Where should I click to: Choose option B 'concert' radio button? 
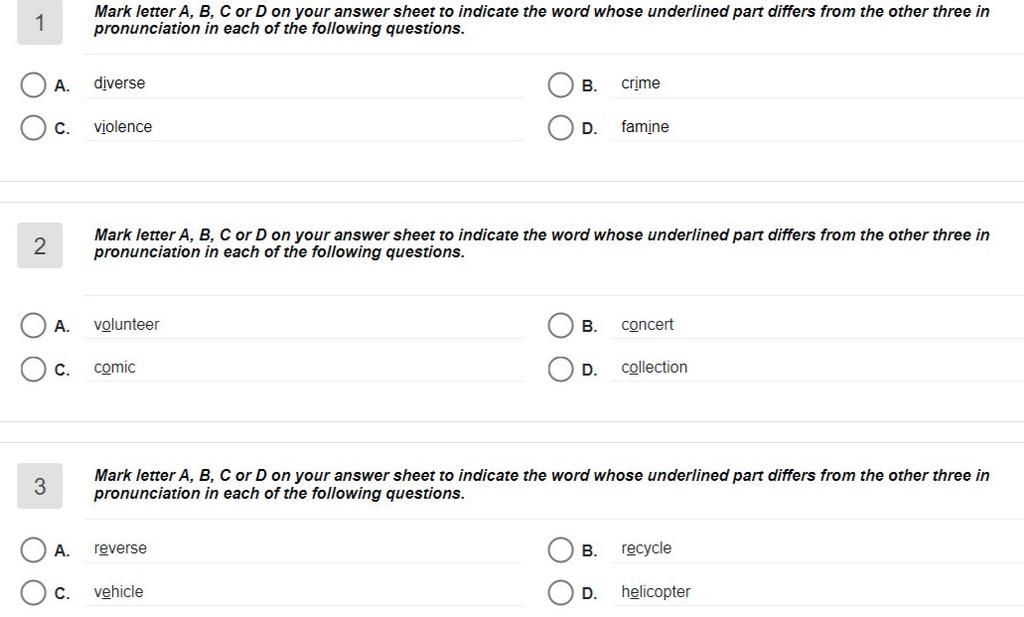tap(560, 325)
